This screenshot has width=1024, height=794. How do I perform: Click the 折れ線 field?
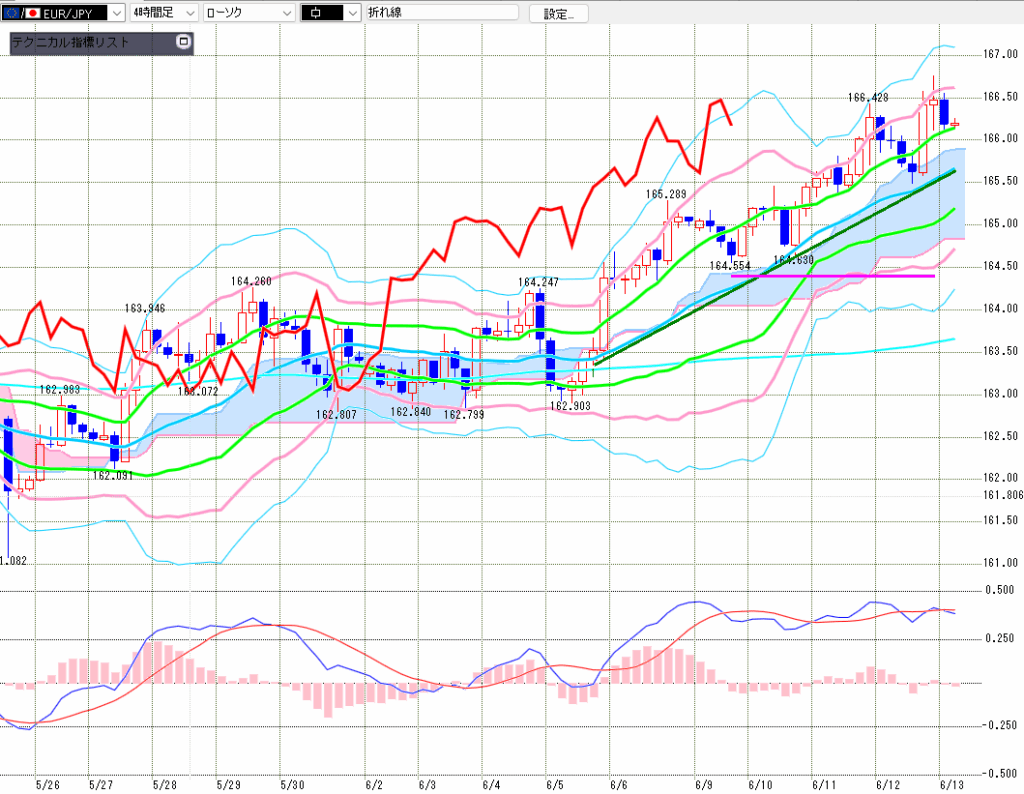click(442, 12)
